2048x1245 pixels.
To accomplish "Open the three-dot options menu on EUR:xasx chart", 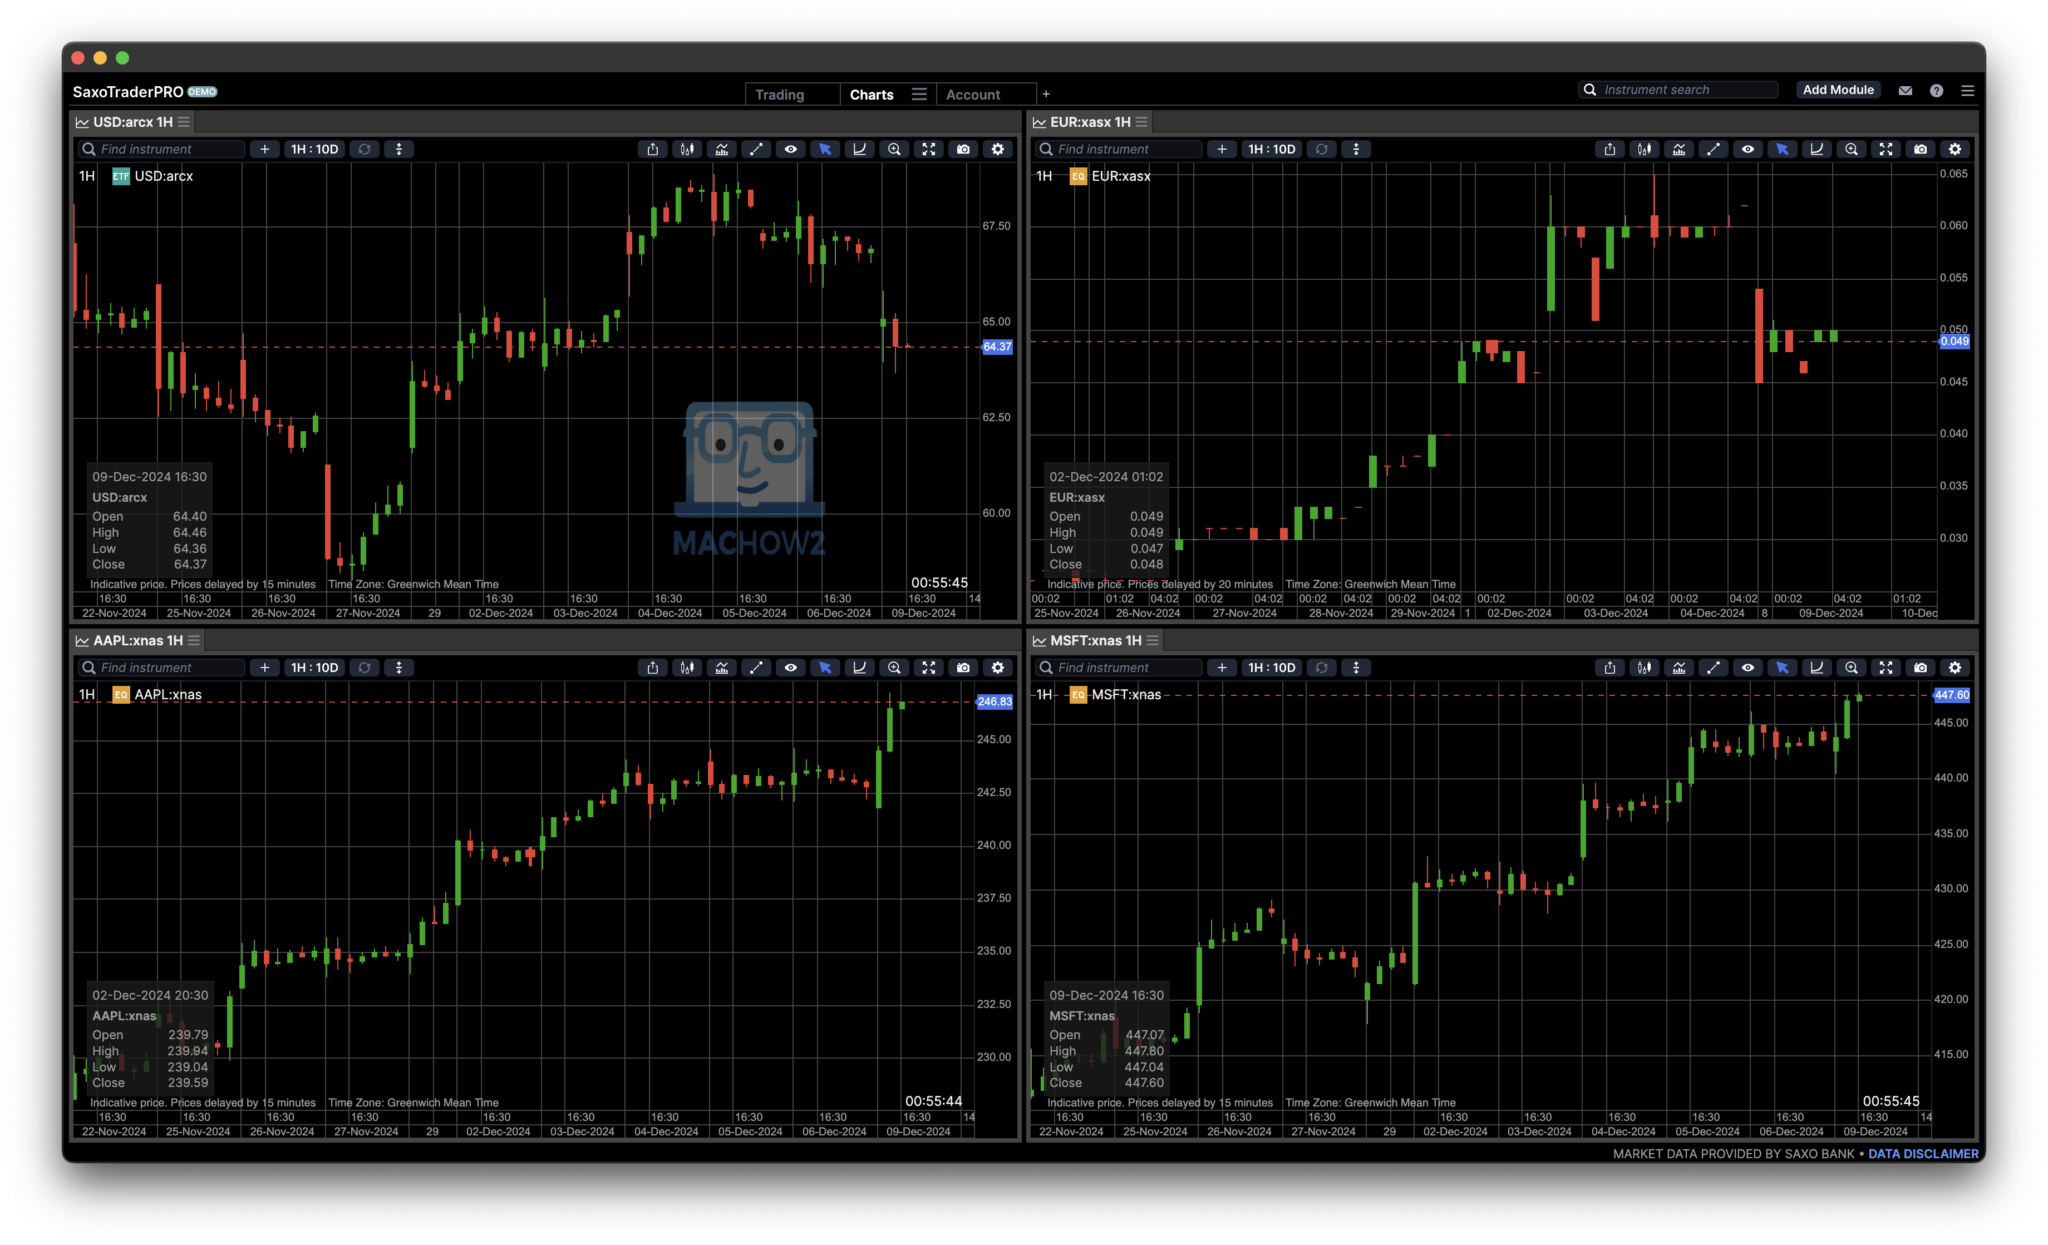I will tap(1356, 148).
